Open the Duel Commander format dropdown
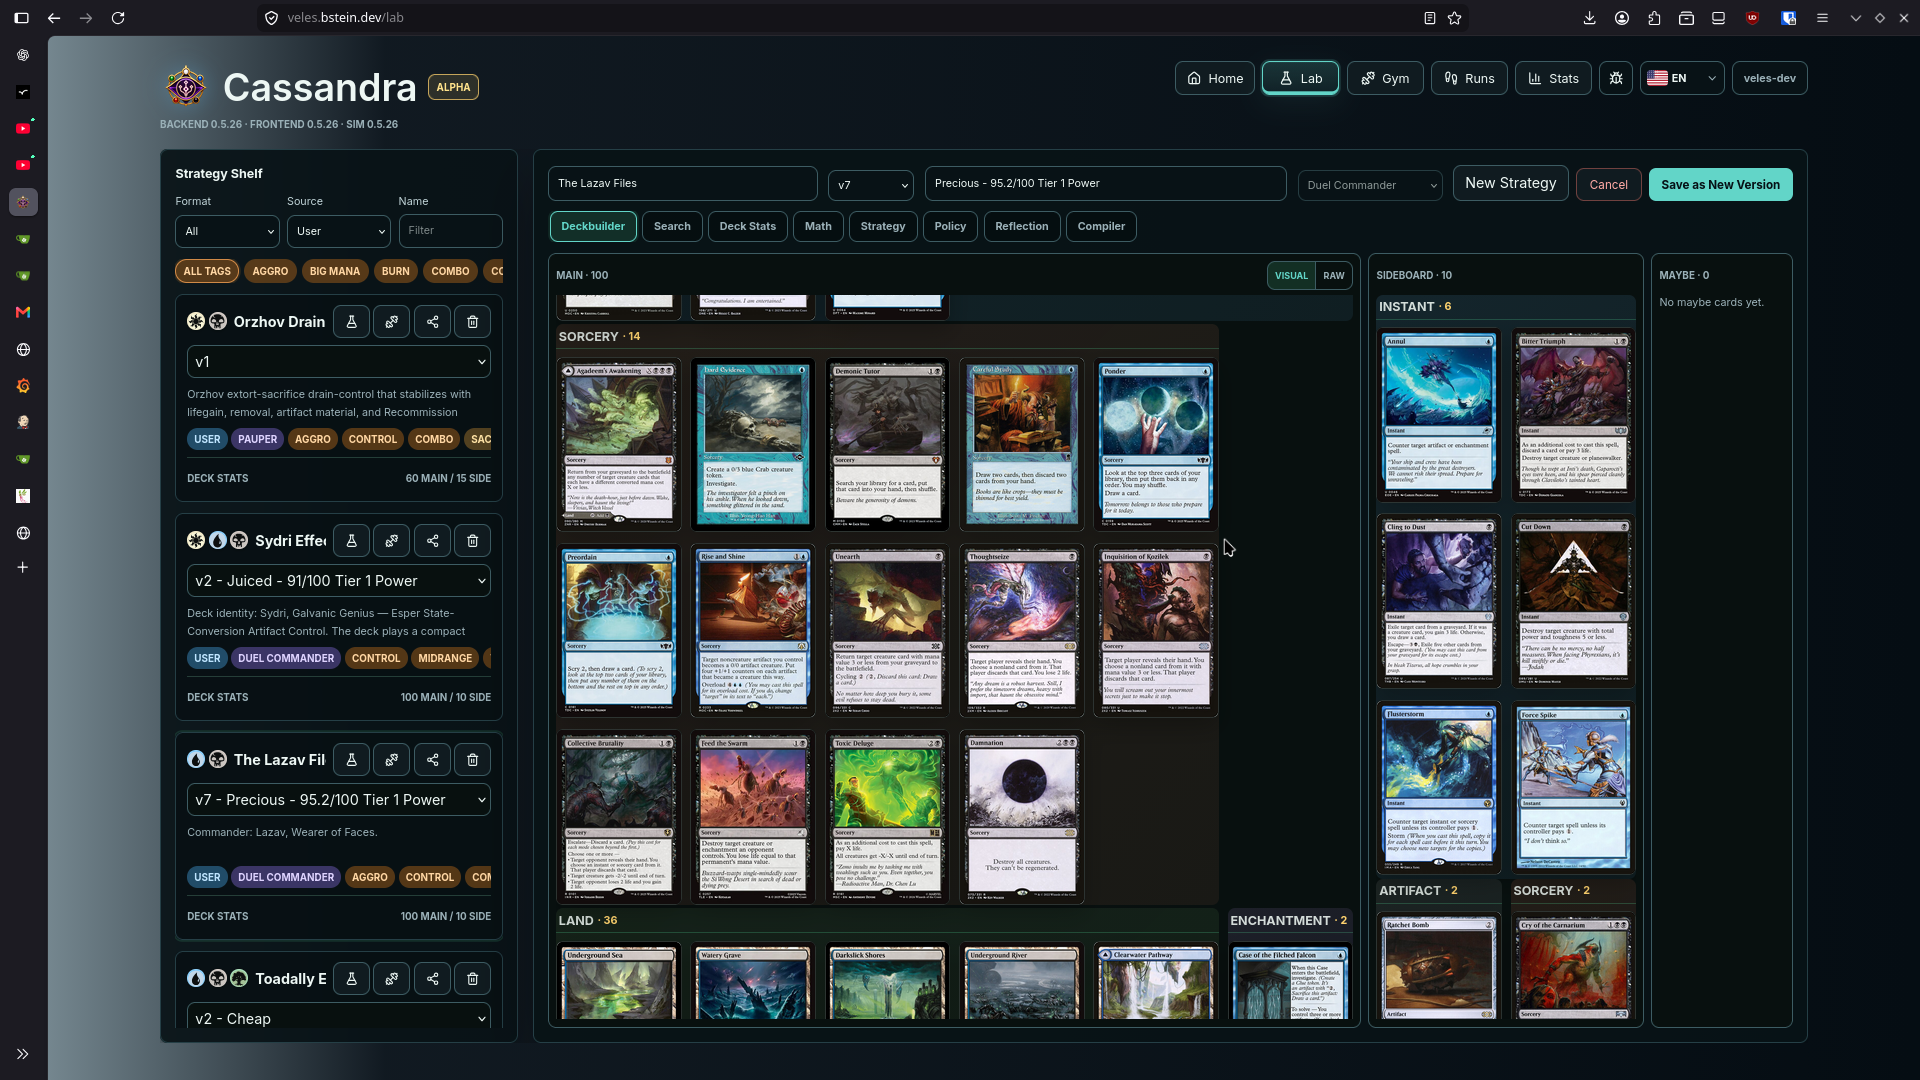This screenshot has width=1920, height=1080. click(x=1370, y=185)
